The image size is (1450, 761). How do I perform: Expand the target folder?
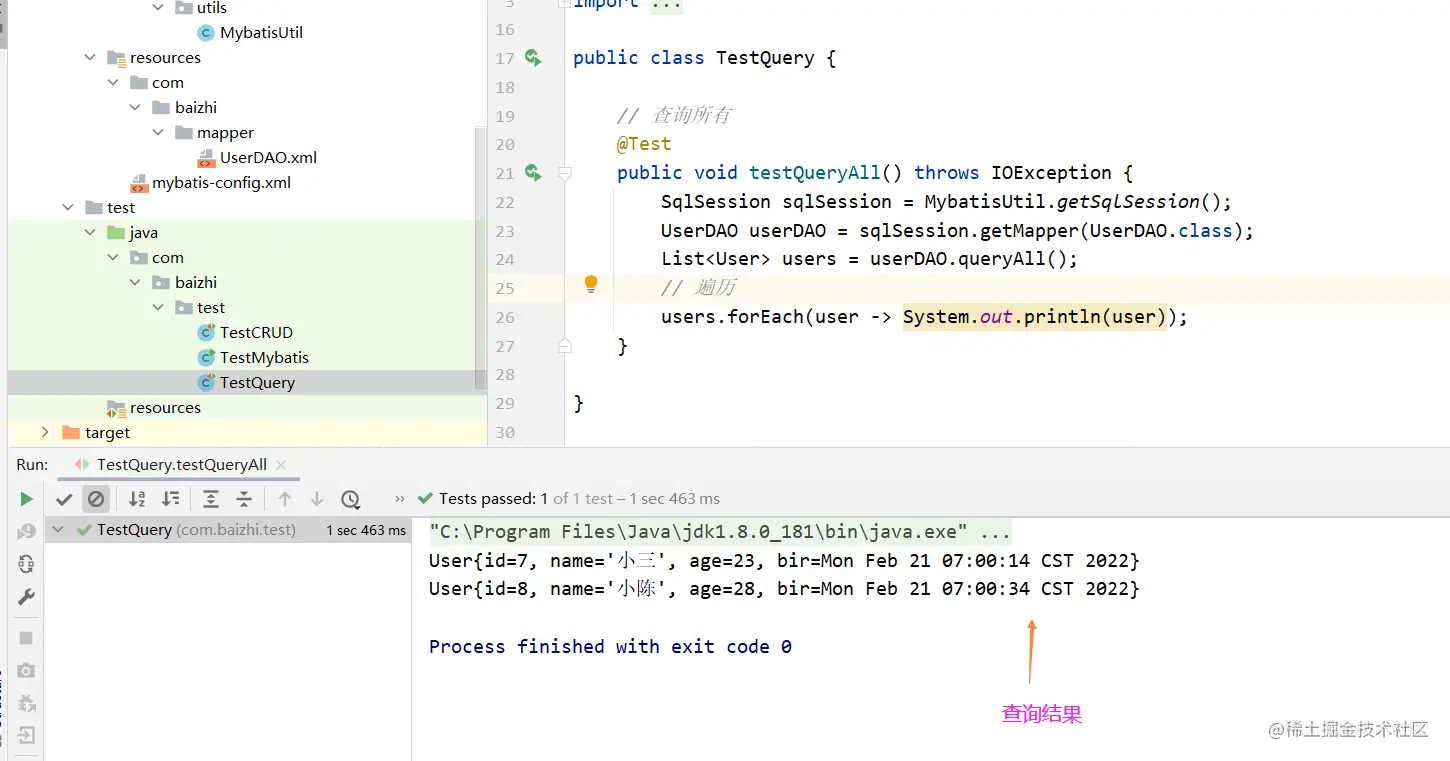coord(45,432)
